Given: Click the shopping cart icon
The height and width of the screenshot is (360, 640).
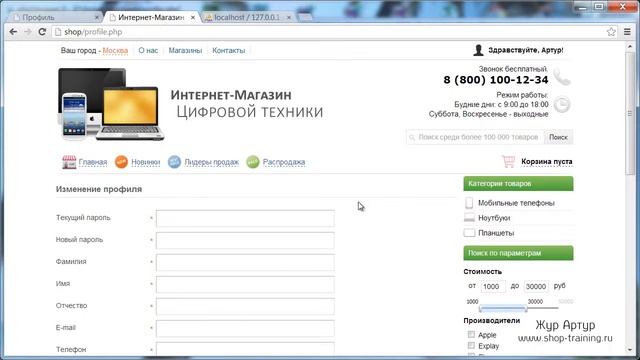Looking at the screenshot, I should coord(509,162).
